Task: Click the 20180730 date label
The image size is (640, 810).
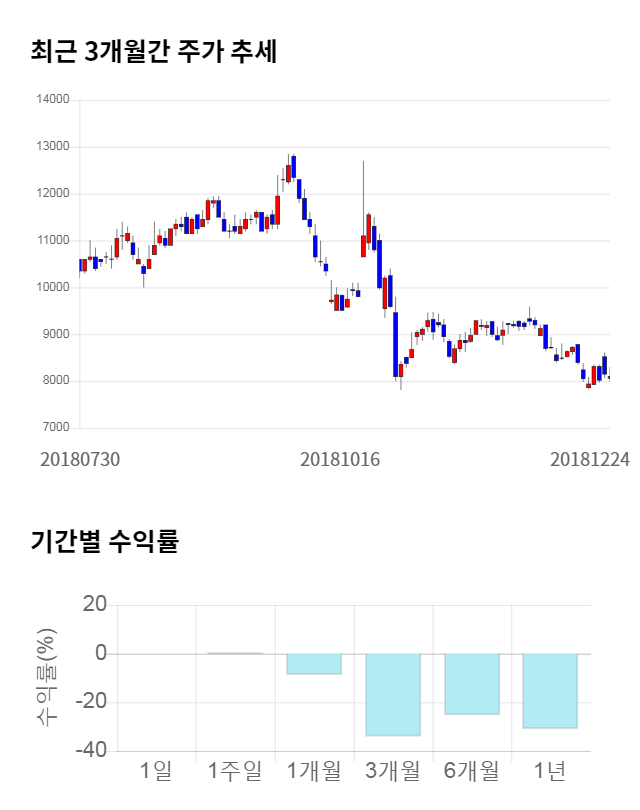Action: 80,459
